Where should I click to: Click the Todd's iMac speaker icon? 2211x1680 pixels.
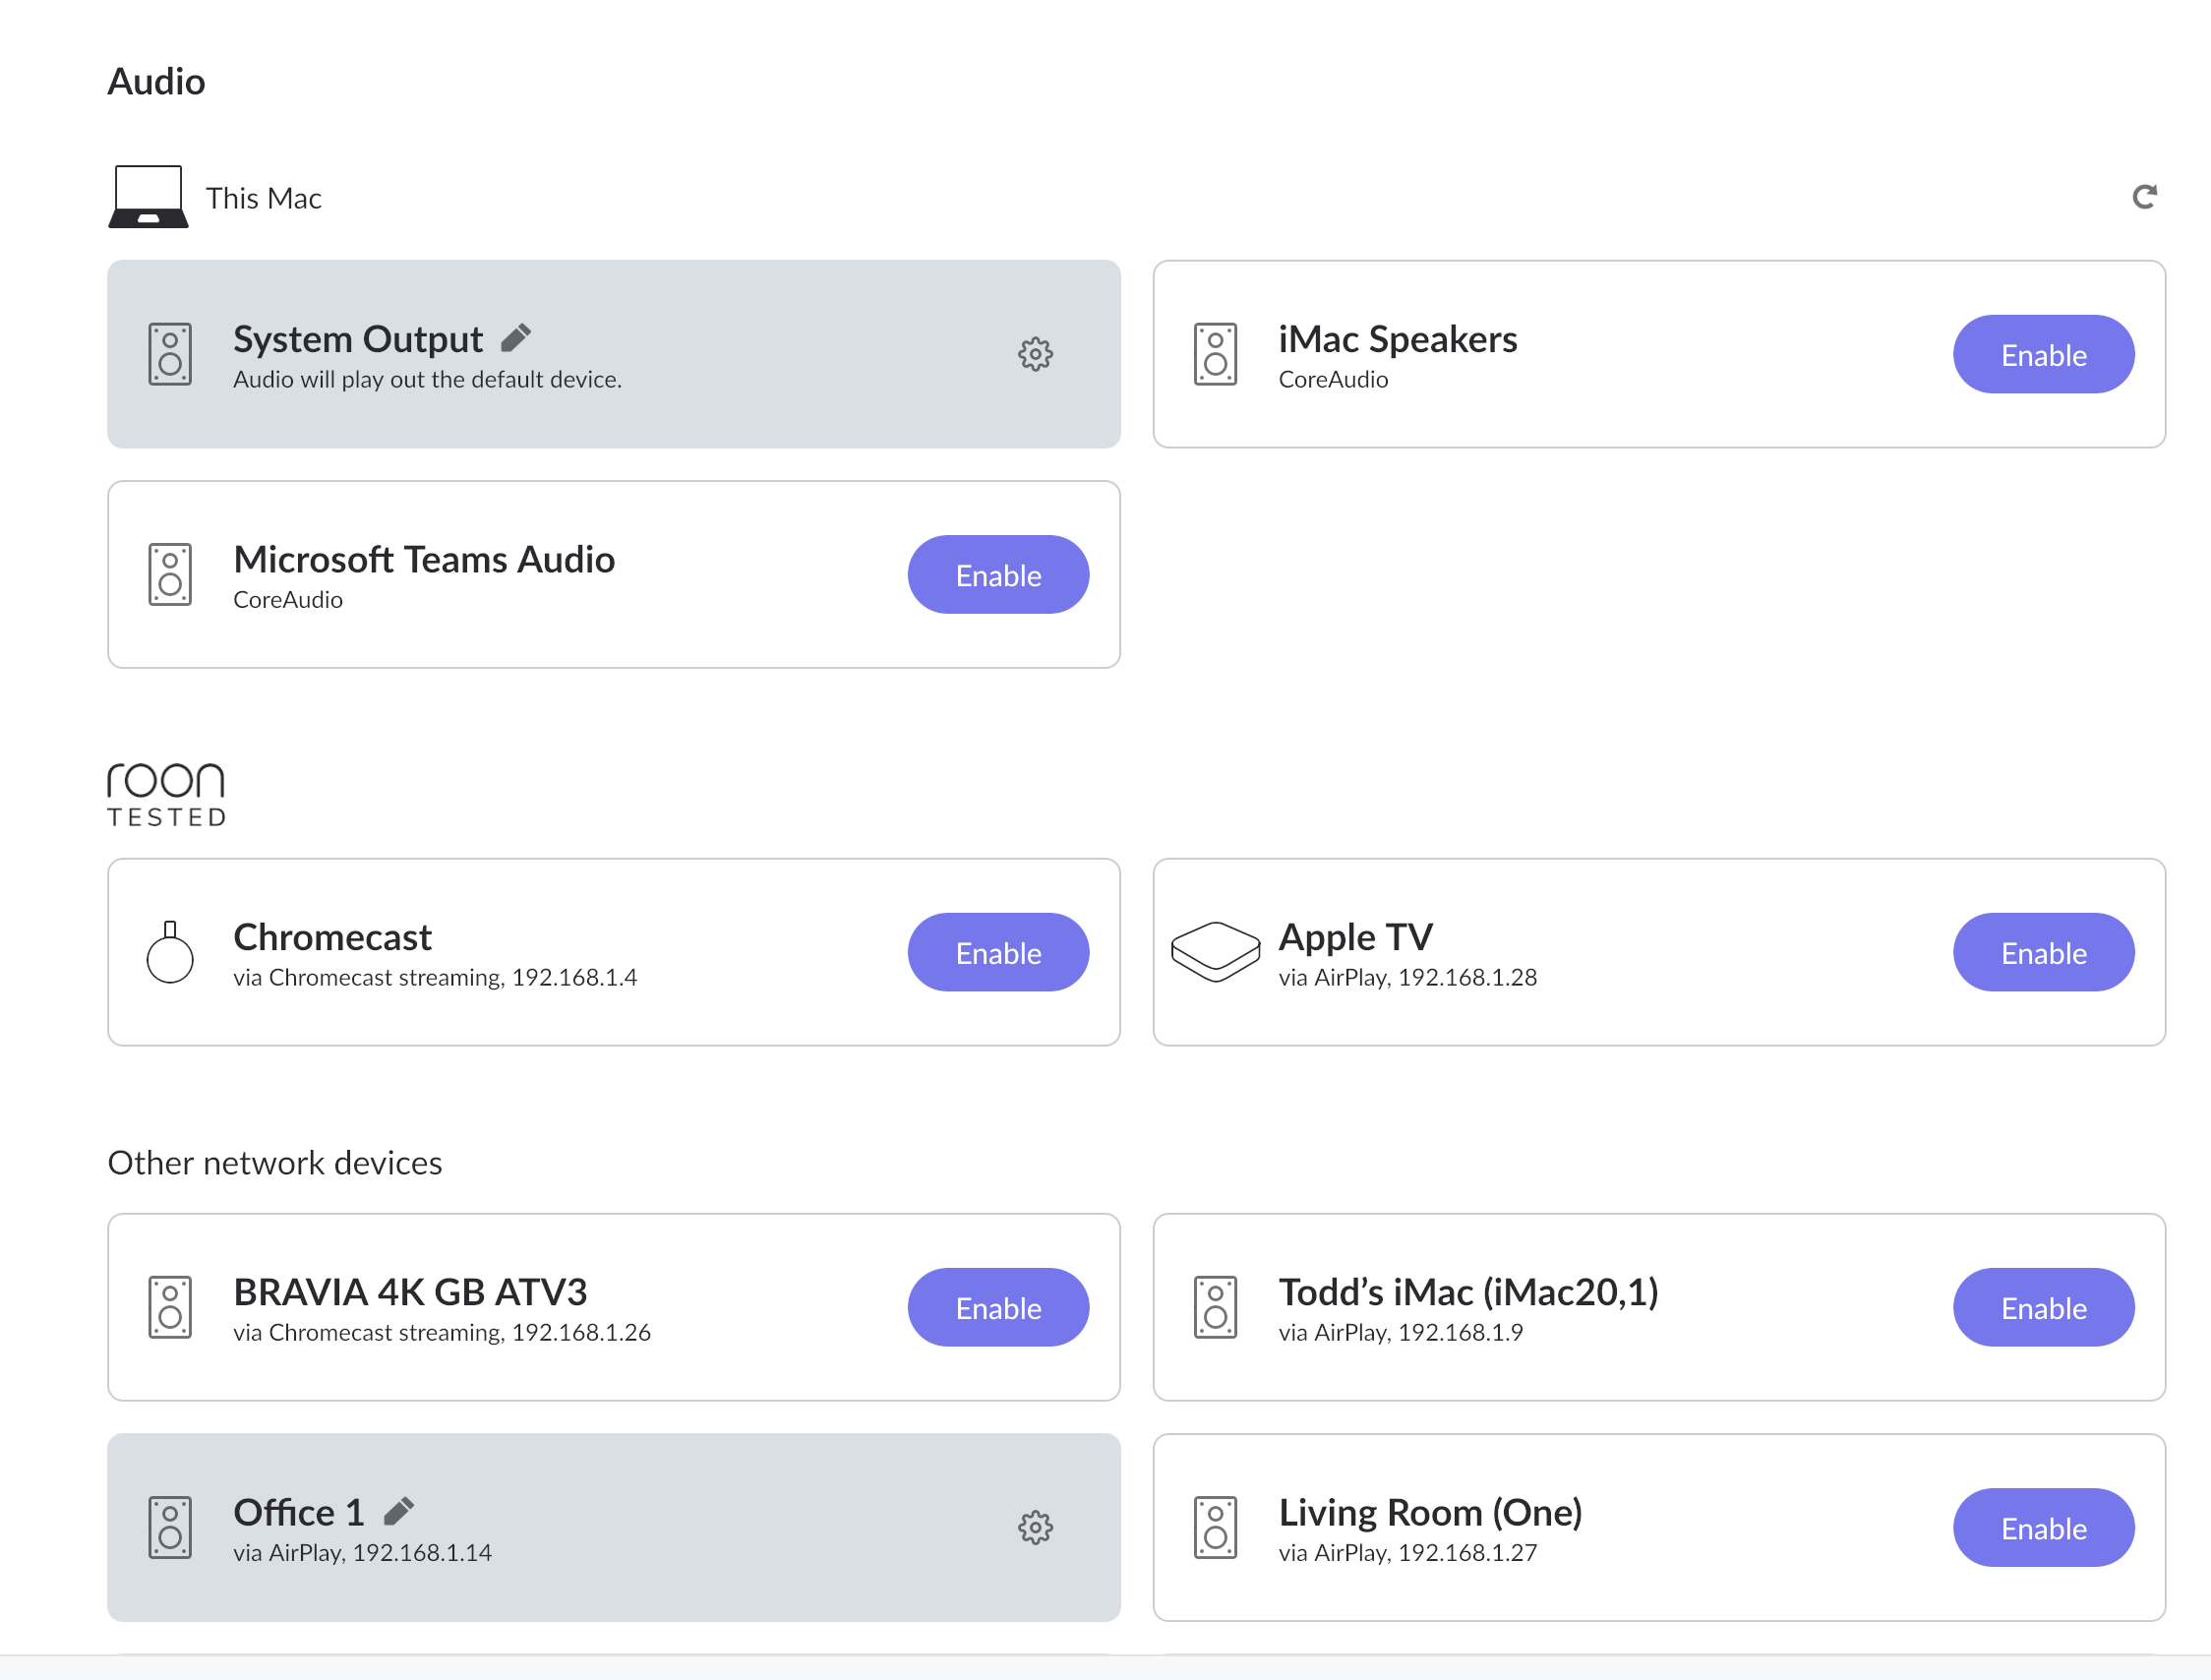pyautogui.click(x=1215, y=1307)
